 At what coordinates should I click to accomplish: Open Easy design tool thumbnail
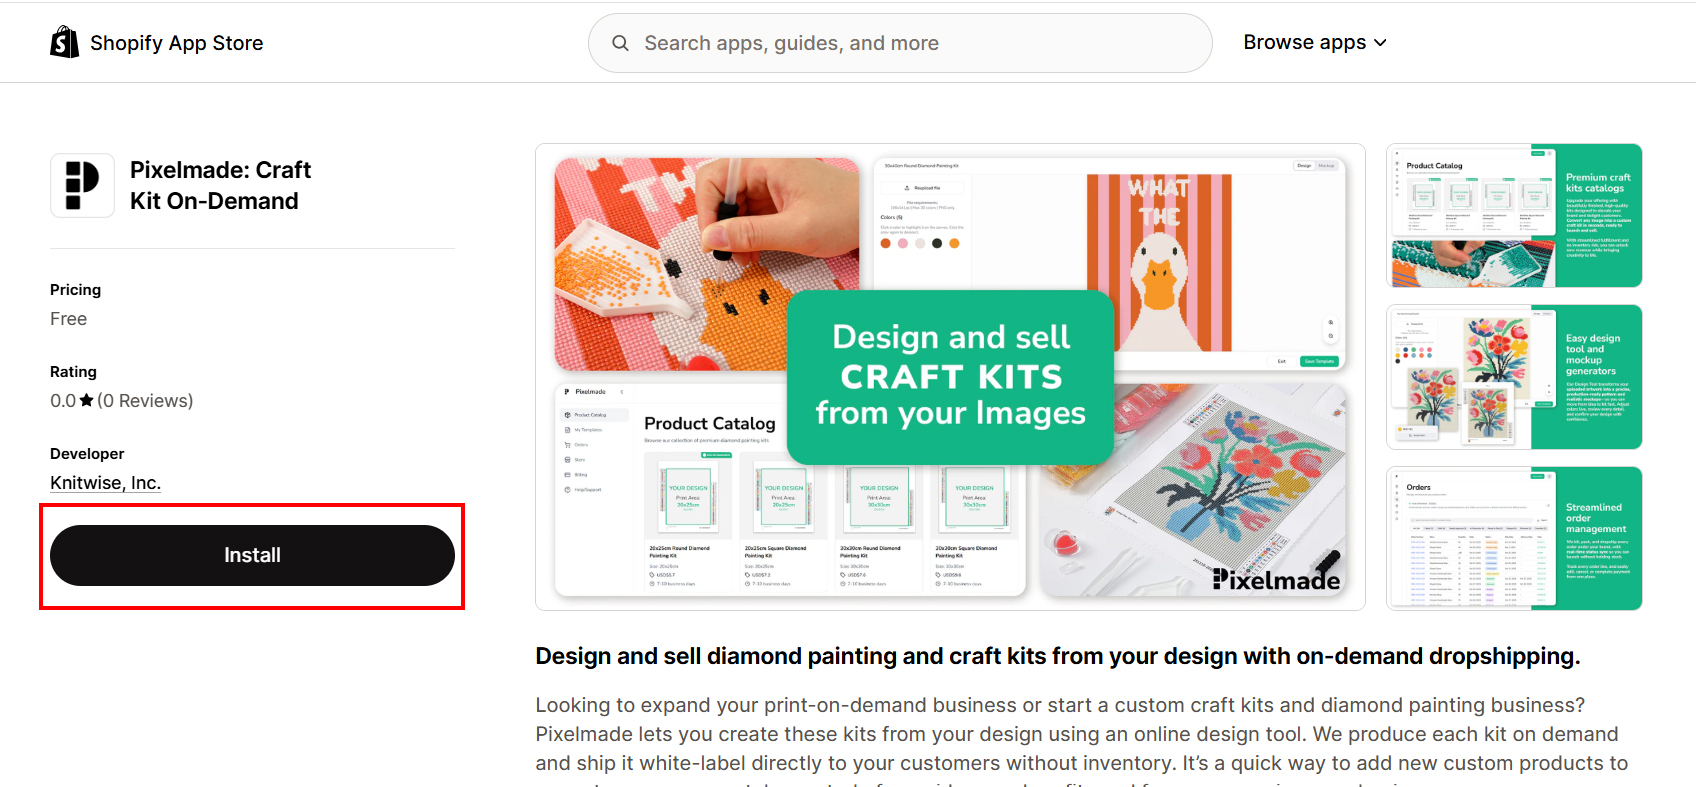[x=1514, y=377]
